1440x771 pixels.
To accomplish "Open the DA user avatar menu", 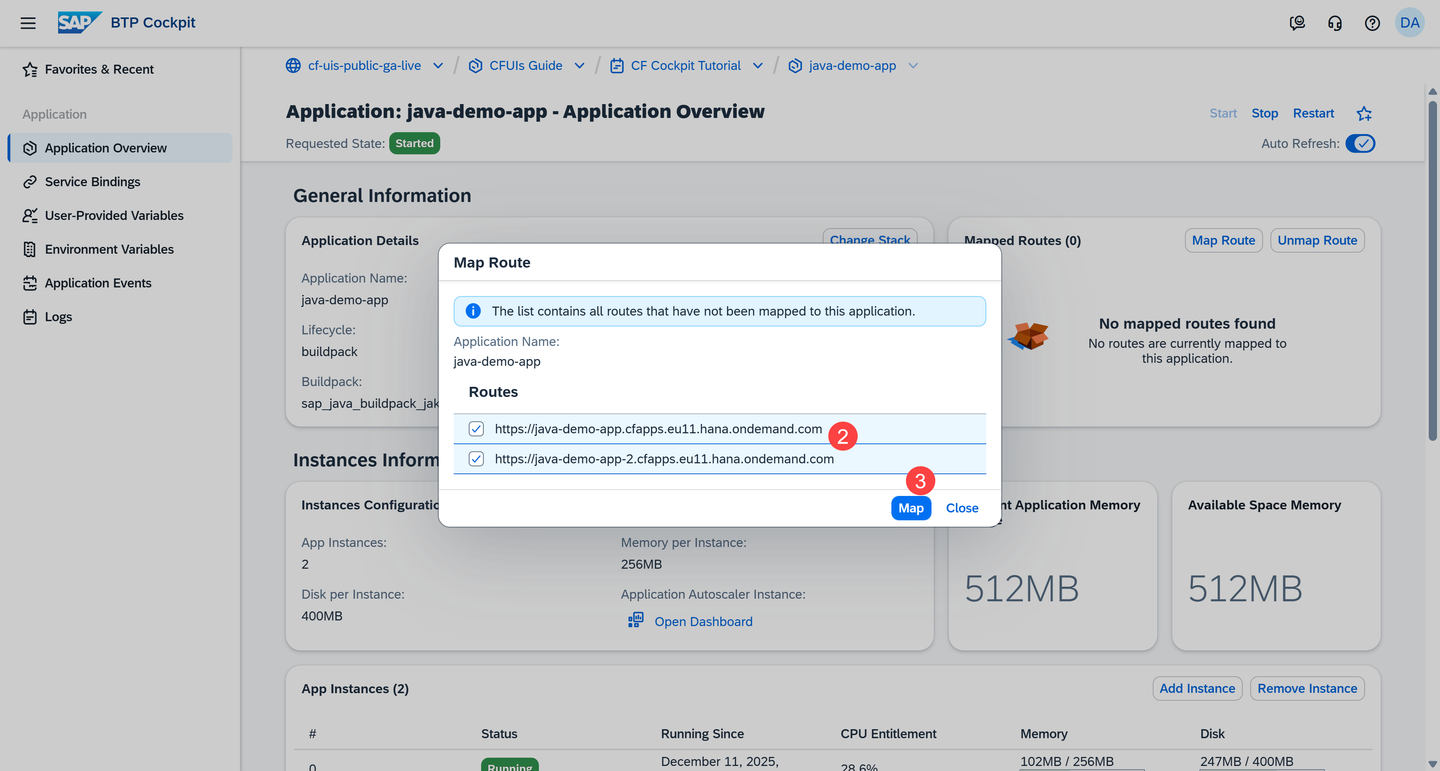I will point(1409,23).
